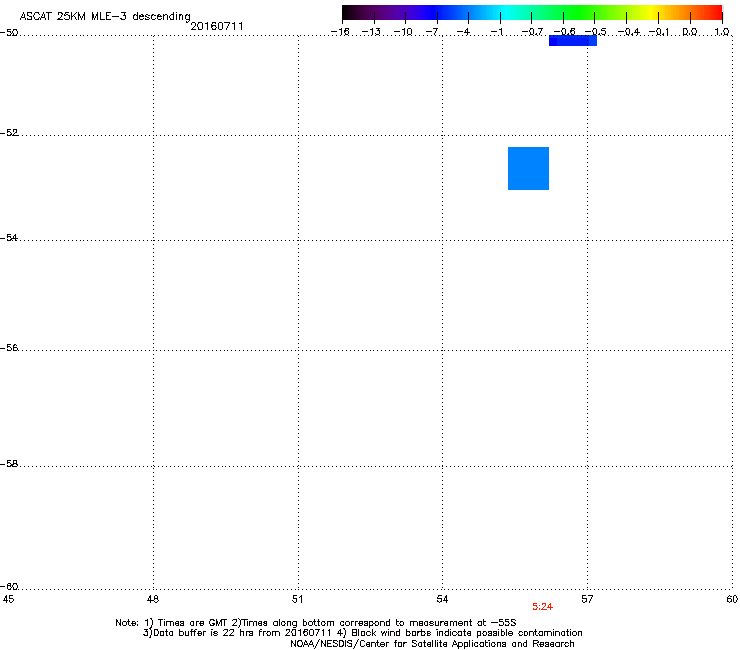Click the 51 longitude axis label

click(x=297, y=599)
